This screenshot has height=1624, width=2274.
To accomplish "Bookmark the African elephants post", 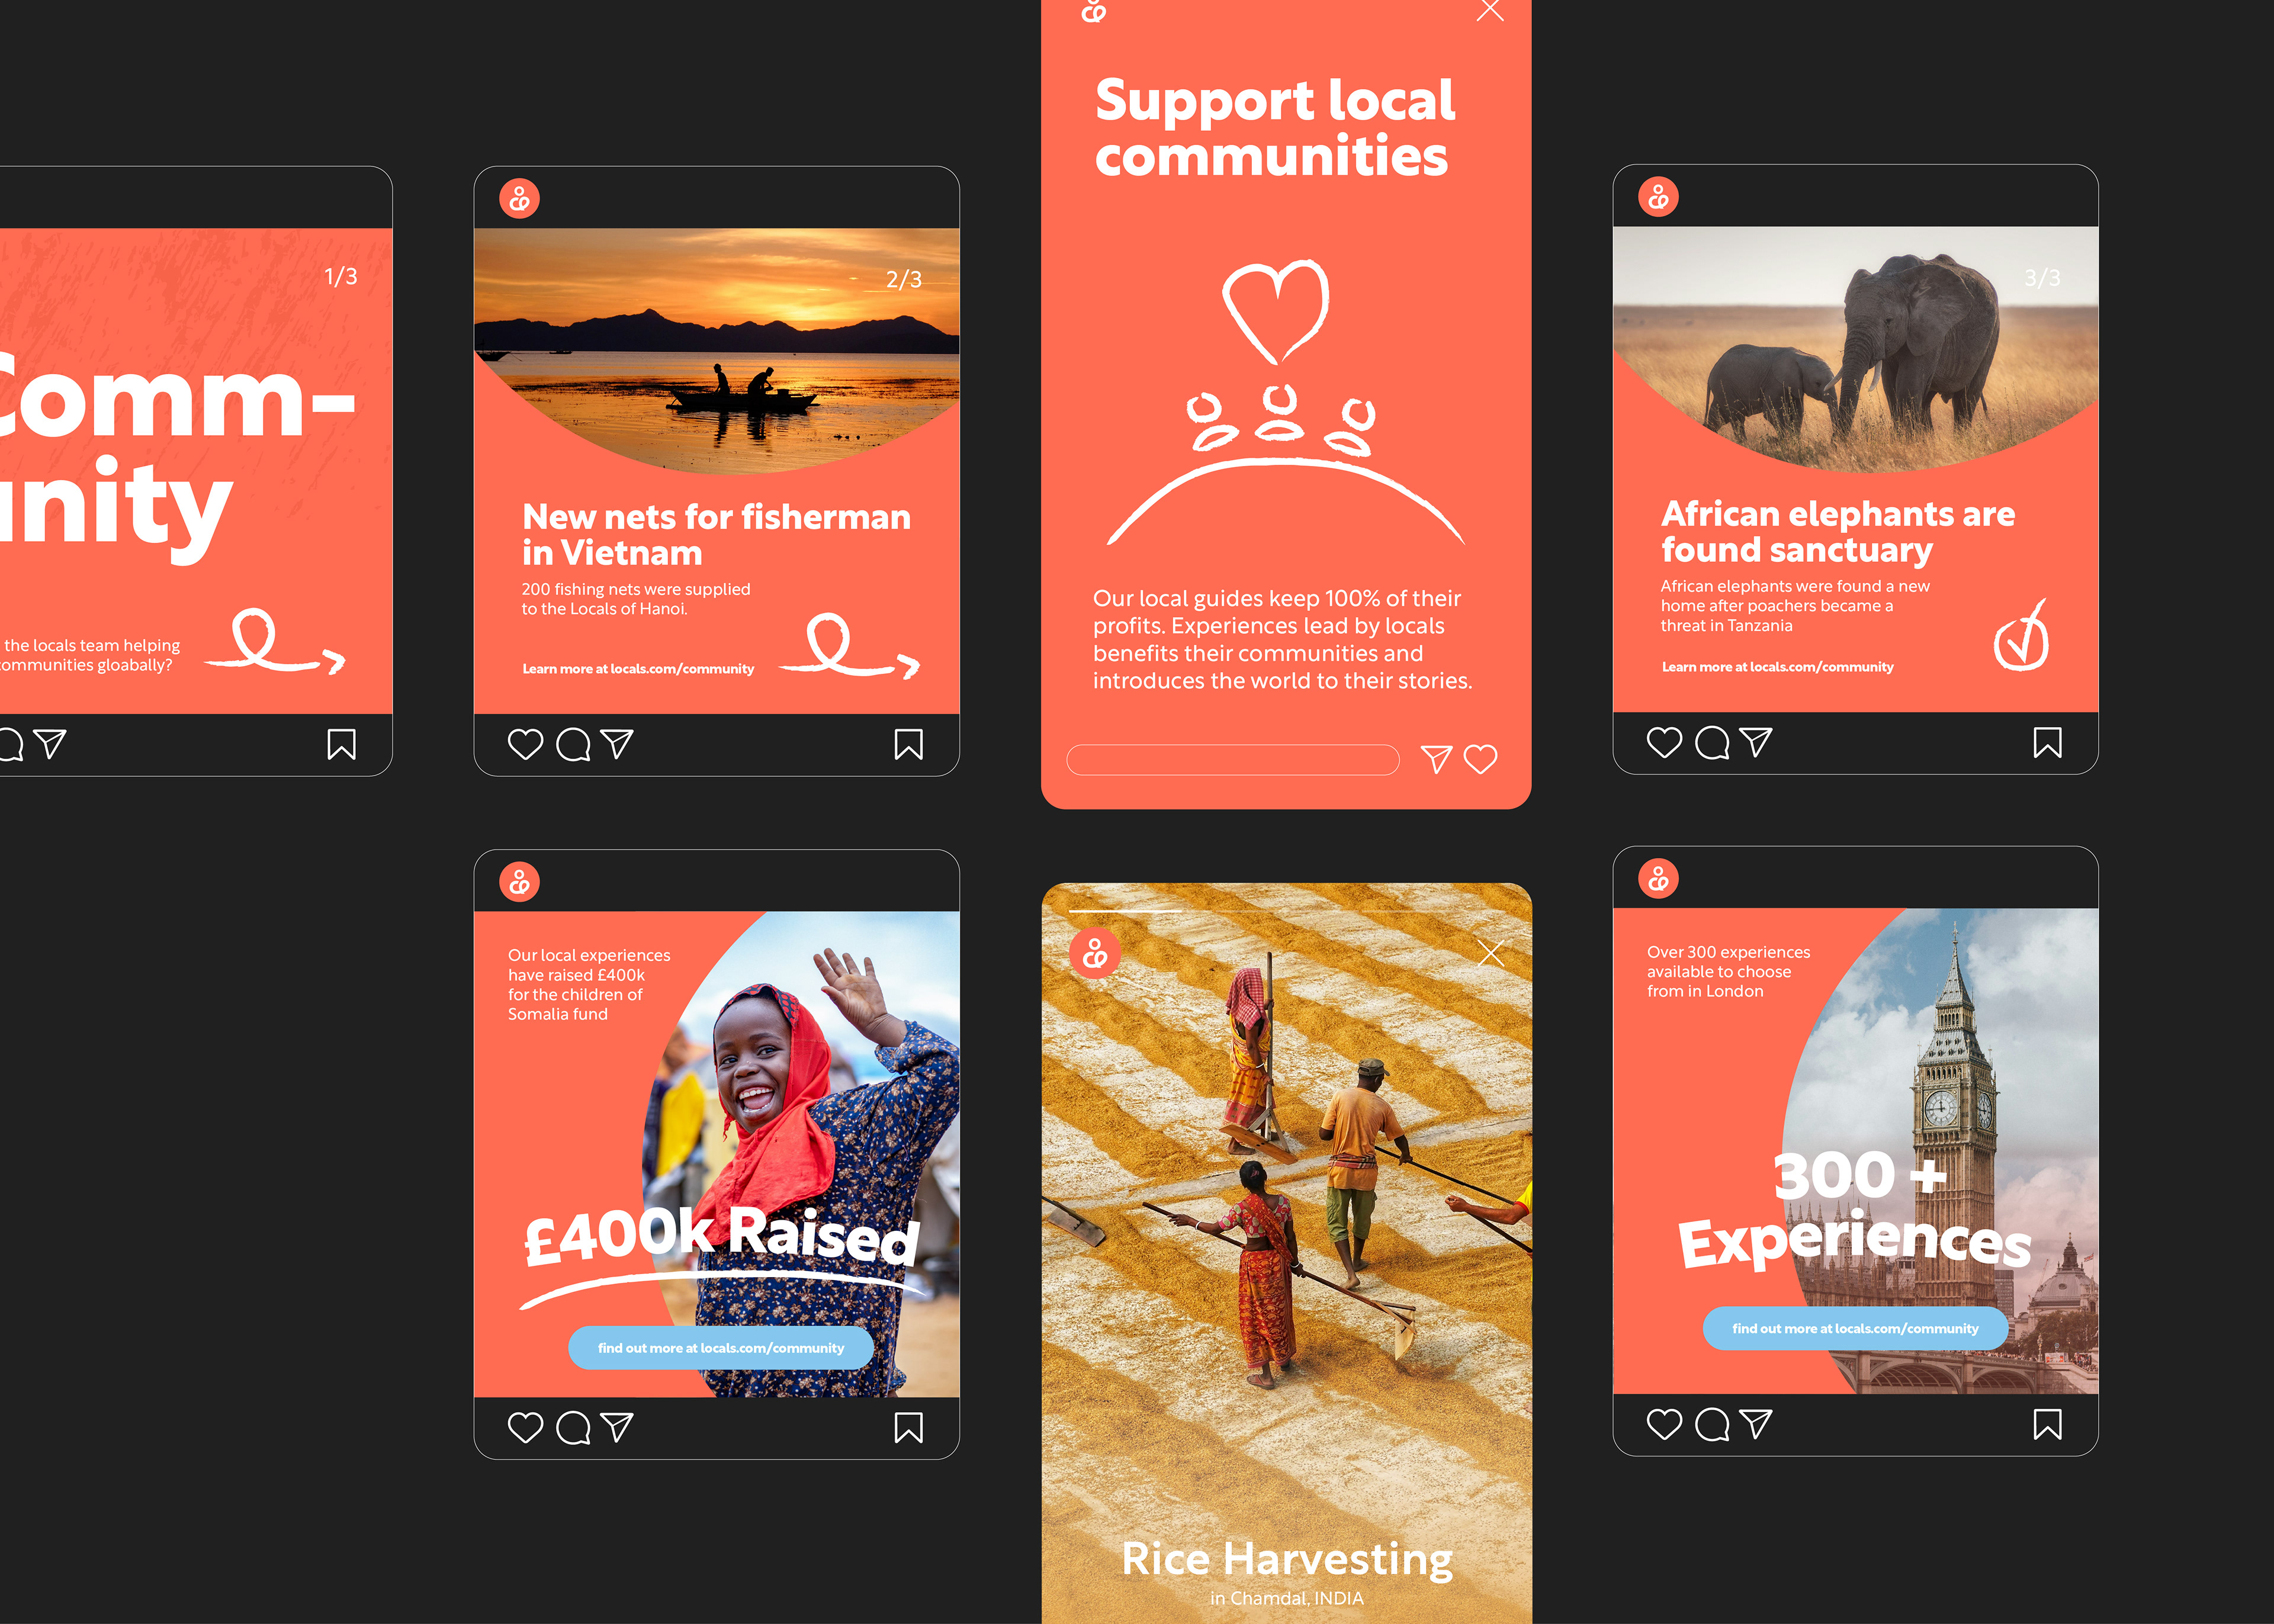I will (x=2047, y=742).
